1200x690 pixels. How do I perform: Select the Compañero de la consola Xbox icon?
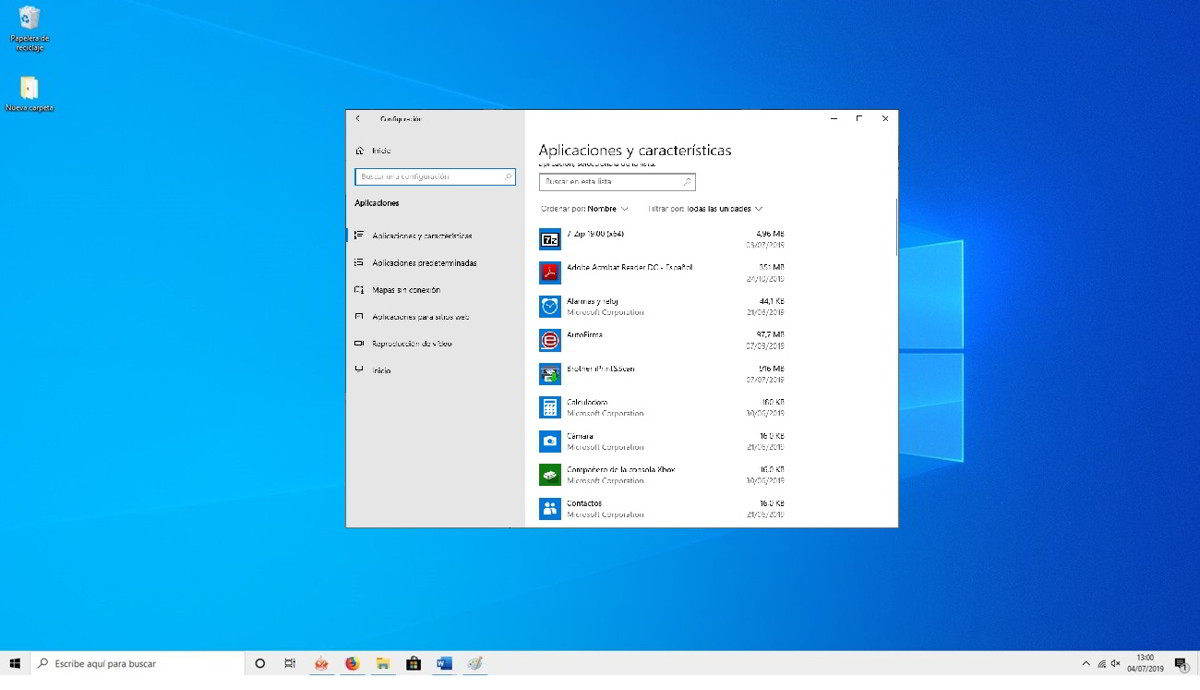(550, 475)
